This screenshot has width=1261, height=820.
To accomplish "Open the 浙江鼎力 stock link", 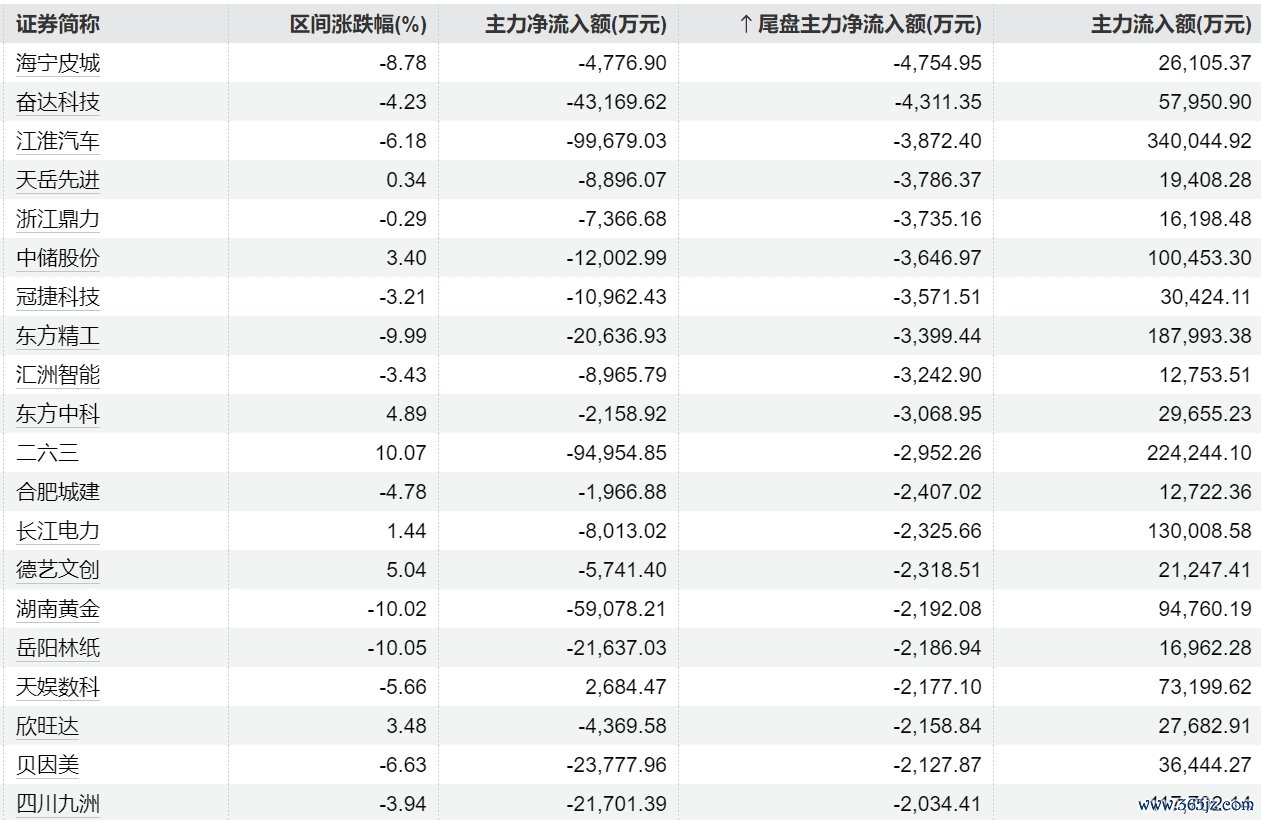I will pos(58,219).
